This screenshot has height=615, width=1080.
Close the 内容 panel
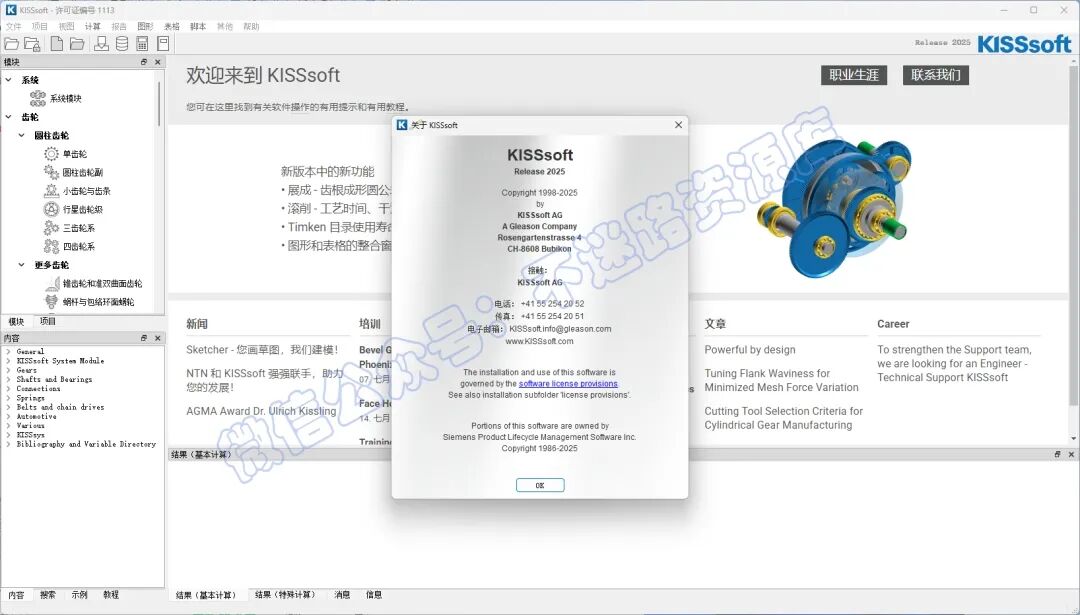coord(158,338)
